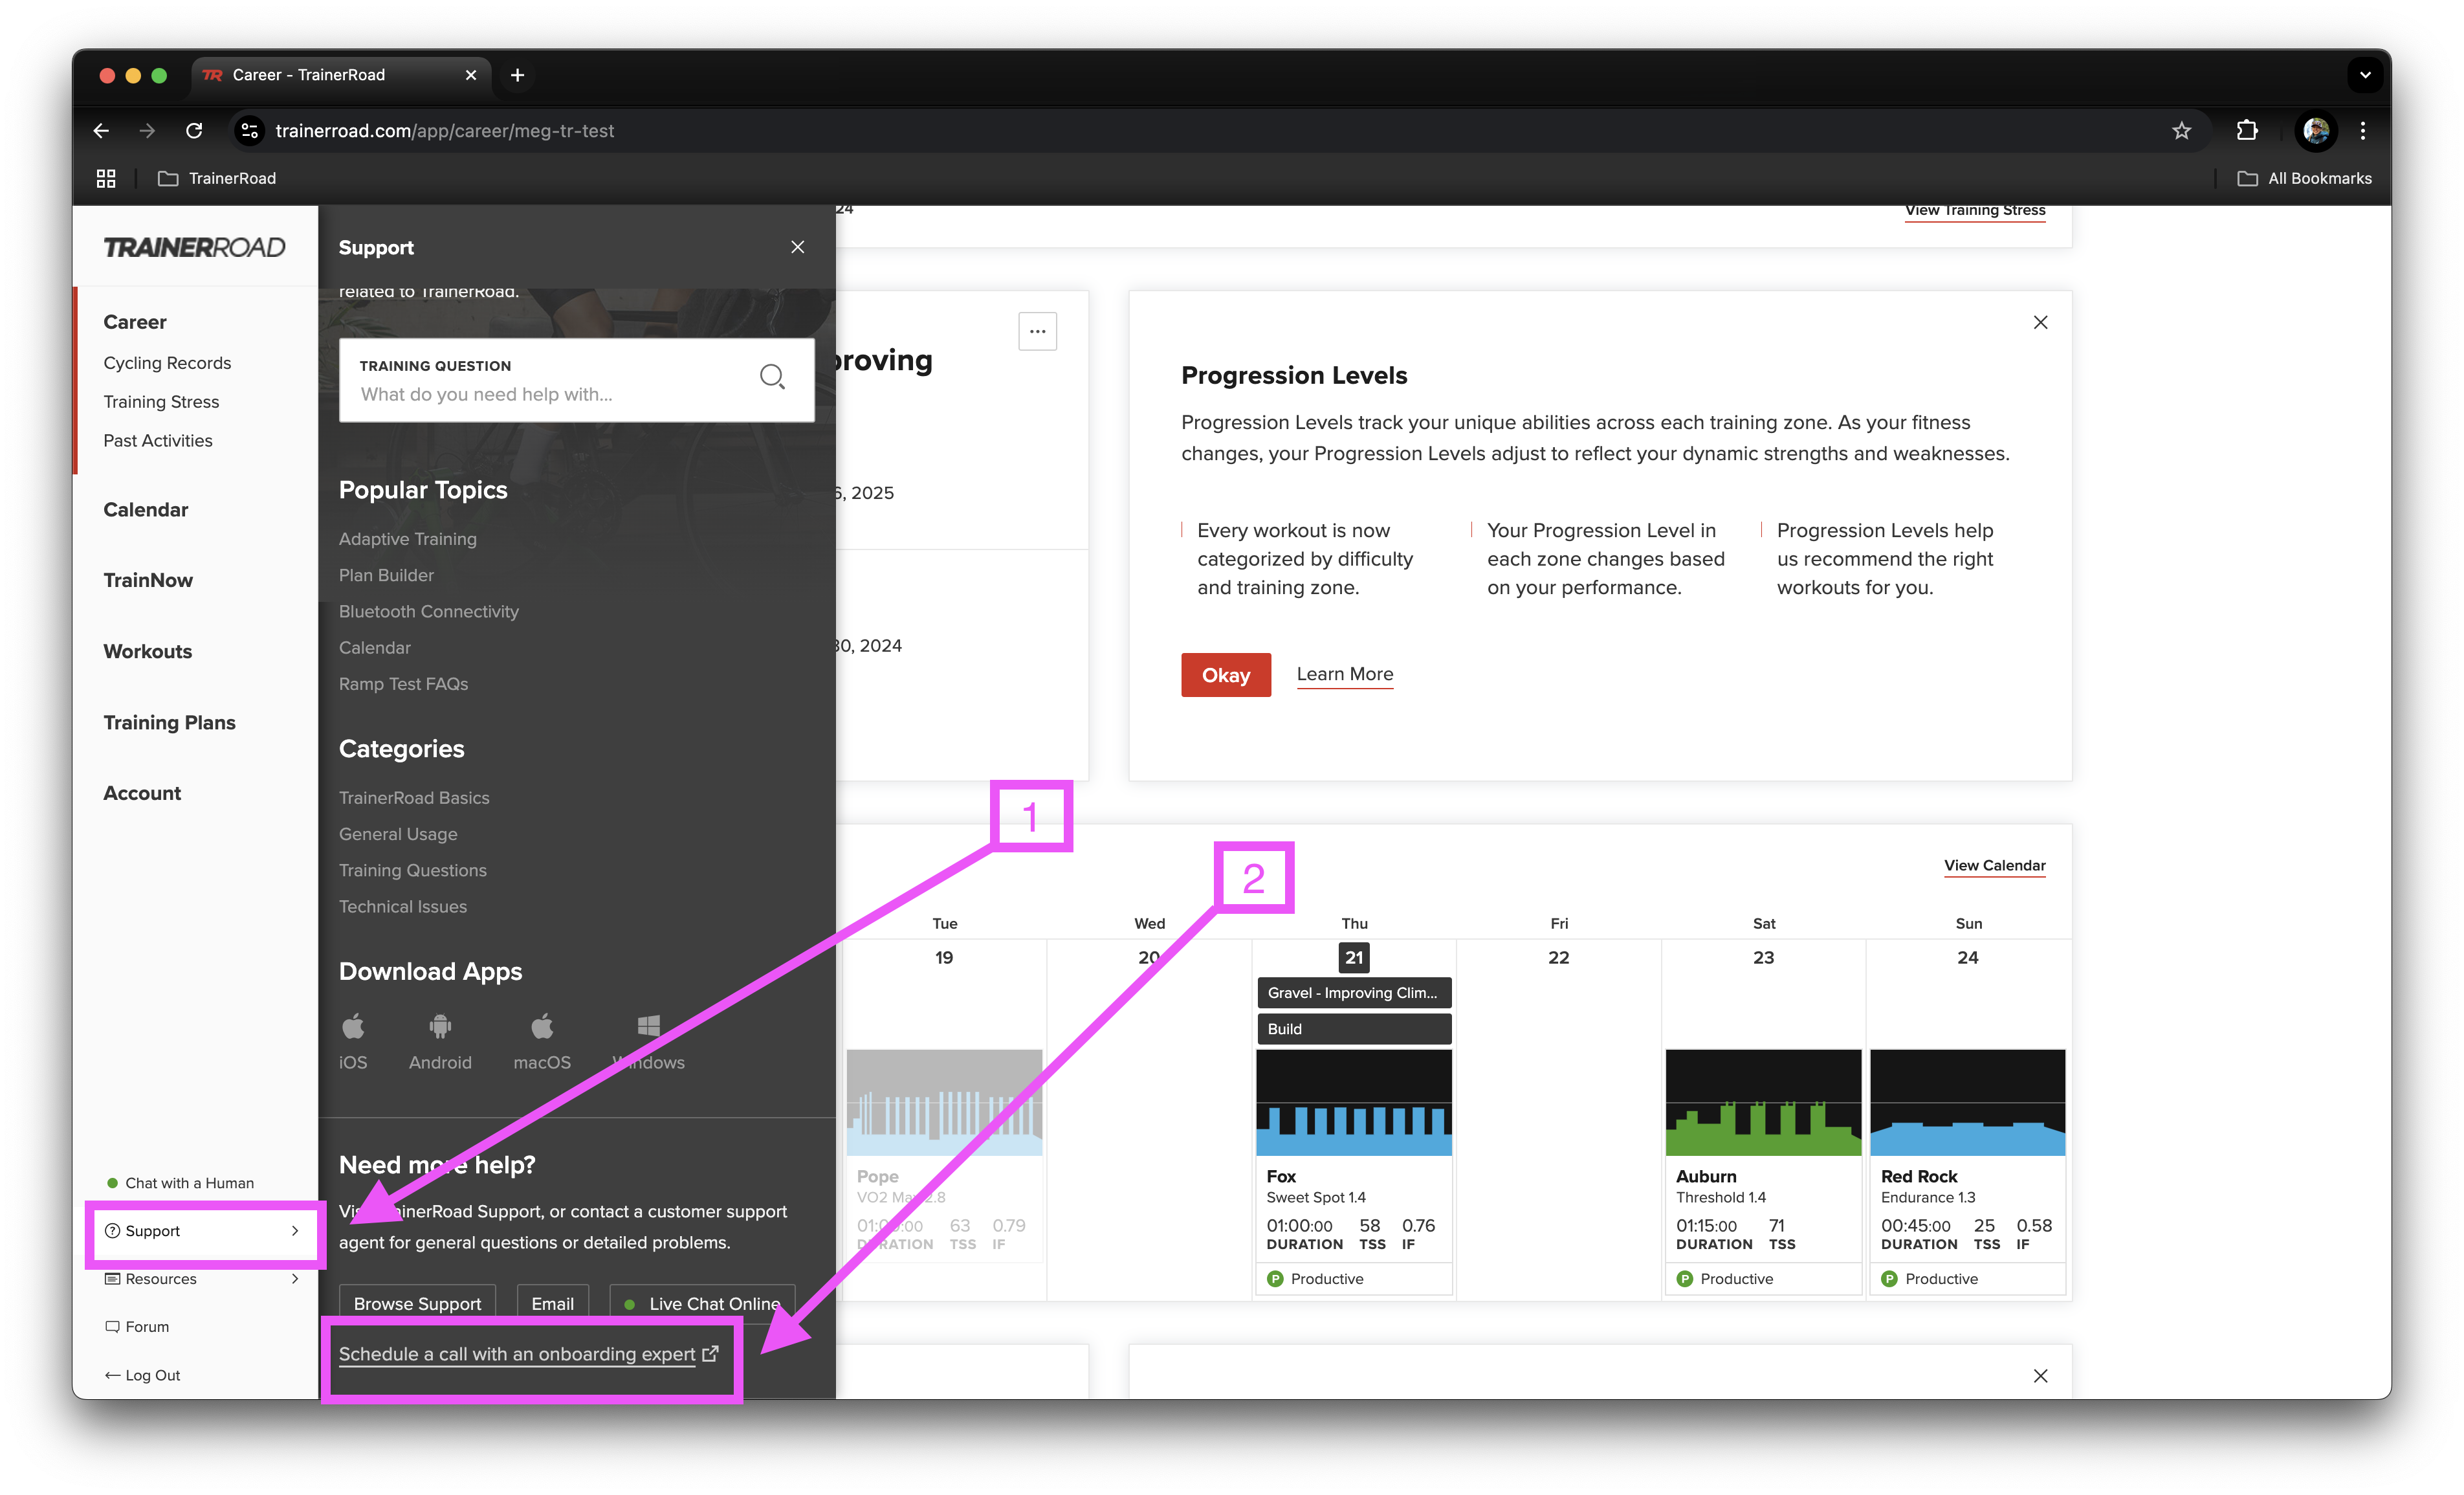Schedule a call with an onboarding expert
This screenshot has height=1495, width=2464.
[x=529, y=1354]
